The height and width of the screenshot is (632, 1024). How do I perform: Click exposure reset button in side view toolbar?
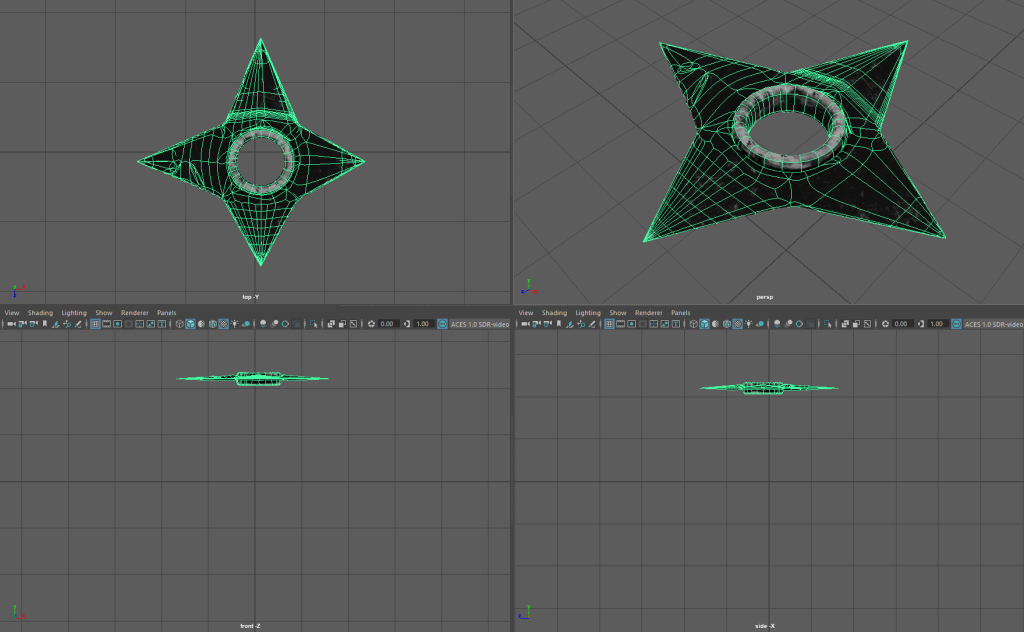[x=885, y=324]
